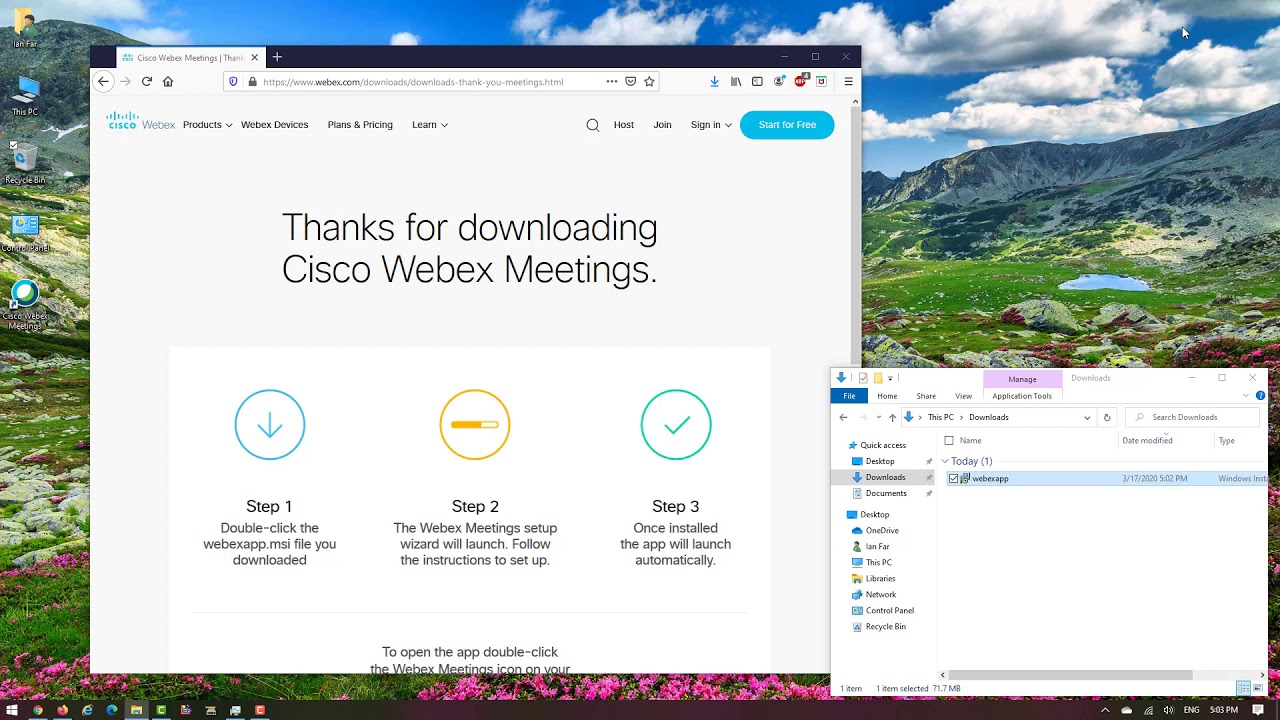
Task: Go to Firefox home page icon
Action: 168,82
